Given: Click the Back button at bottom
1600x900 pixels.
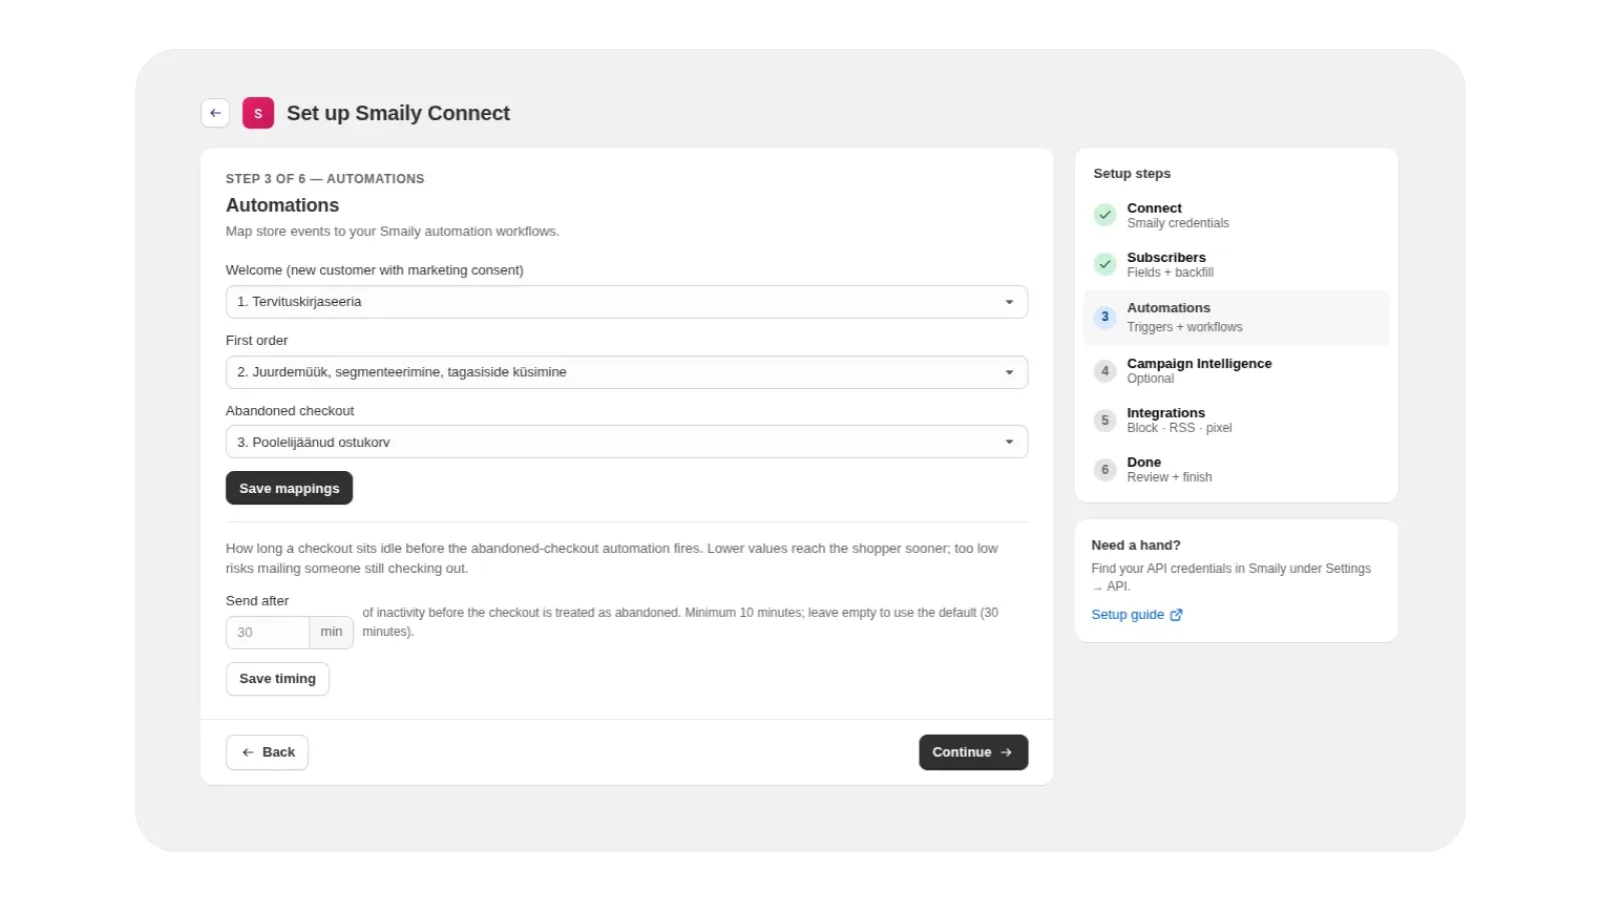Looking at the screenshot, I should coord(267,752).
